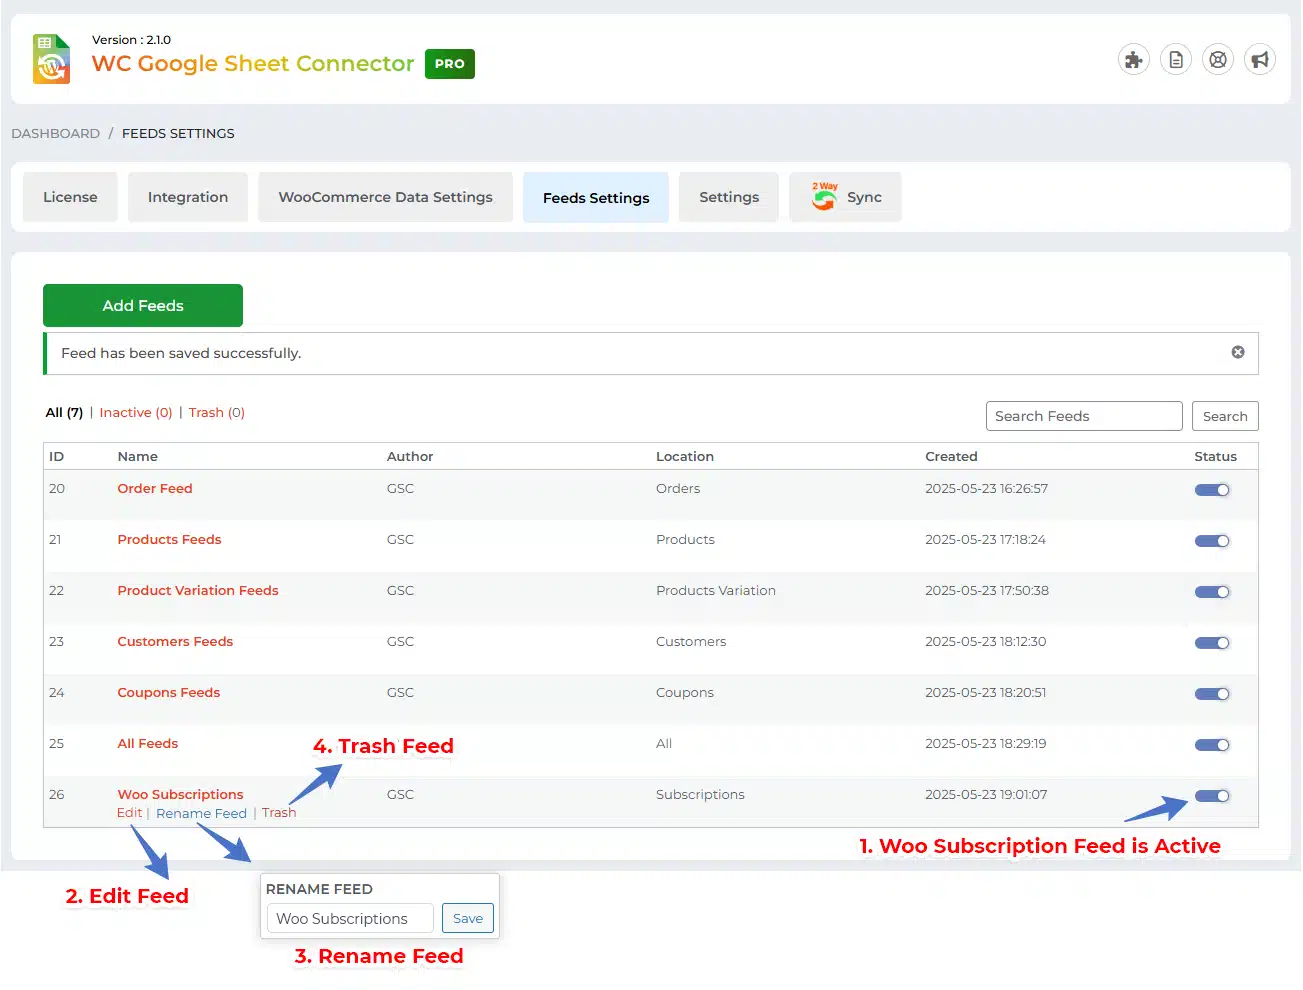Image resolution: width=1303 pixels, height=990 pixels.
Task: Click the Rename Feed link
Action: tap(201, 814)
